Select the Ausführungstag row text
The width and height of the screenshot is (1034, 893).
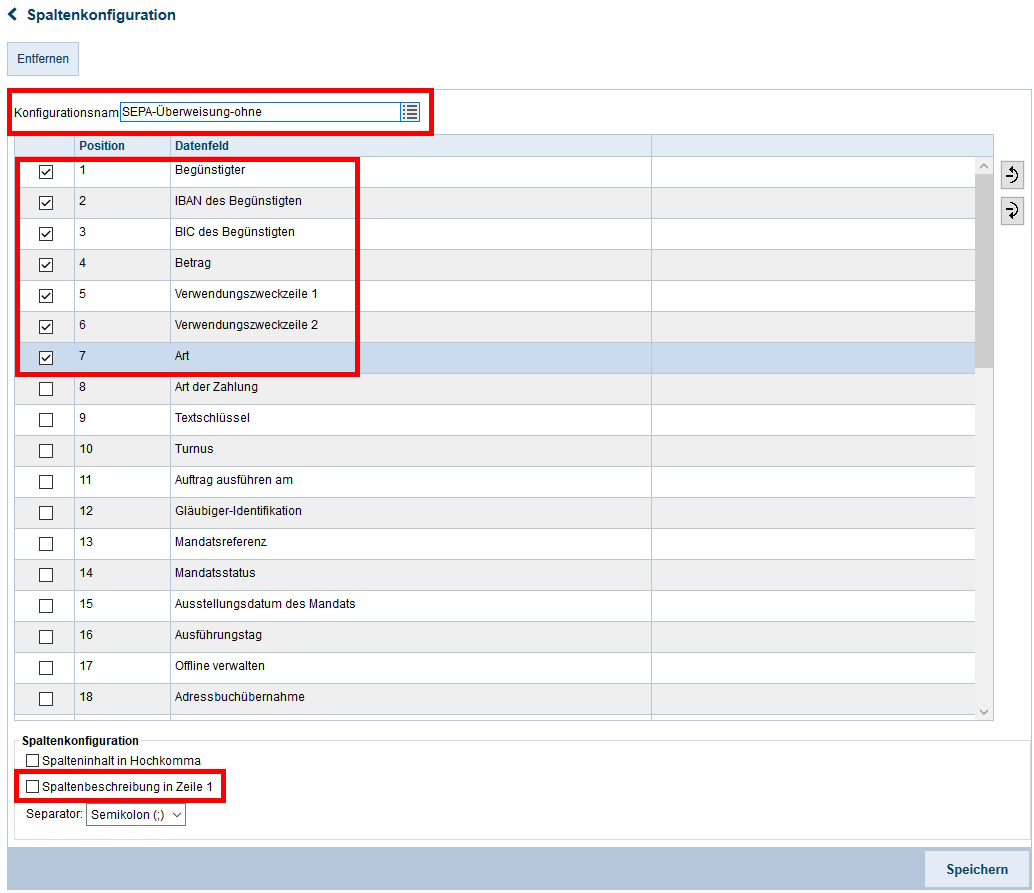pyautogui.click(x=218, y=634)
